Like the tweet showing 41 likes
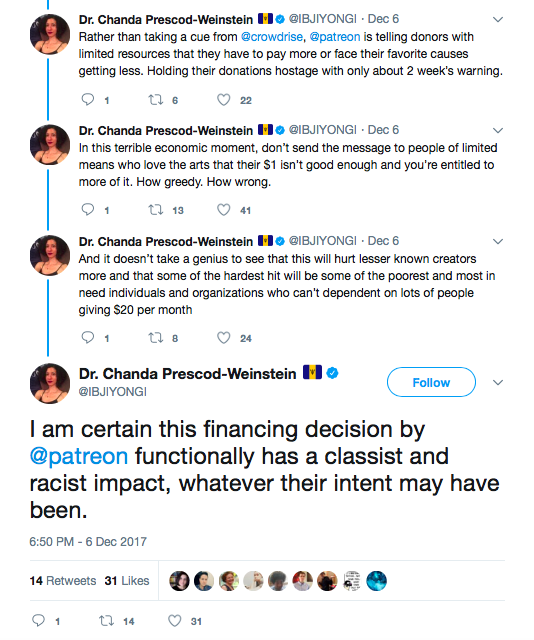The image size is (534, 640). (x=223, y=210)
